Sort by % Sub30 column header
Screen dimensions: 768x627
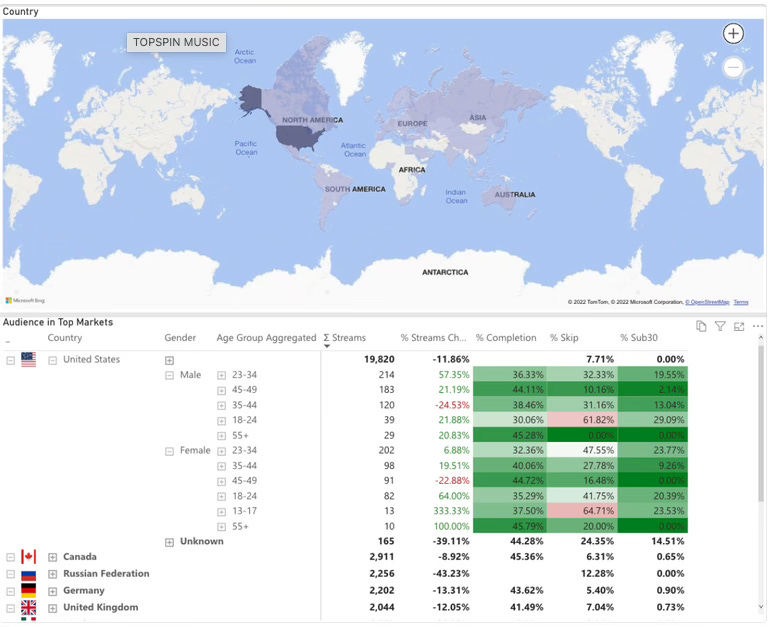coord(639,338)
